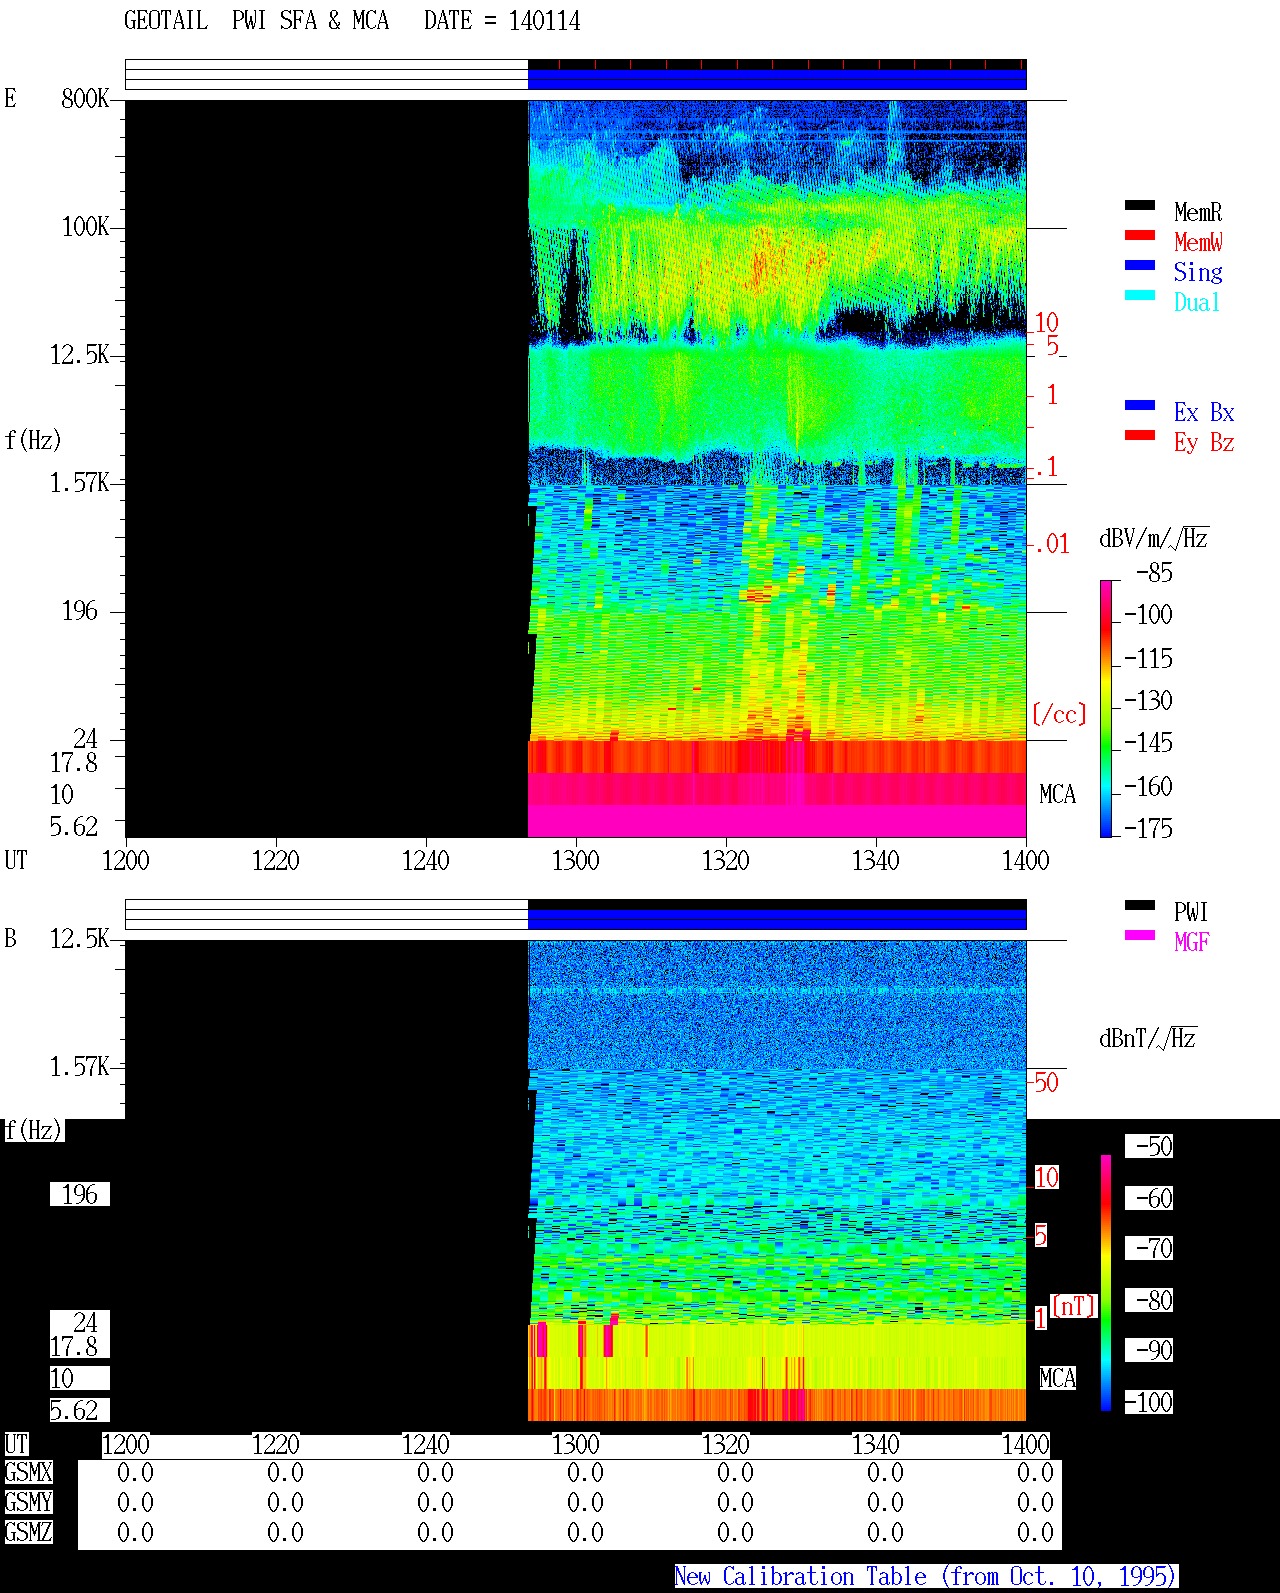Click the DATE = 140114 text
The image size is (1280, 1593).
click(x=502, y=21)
